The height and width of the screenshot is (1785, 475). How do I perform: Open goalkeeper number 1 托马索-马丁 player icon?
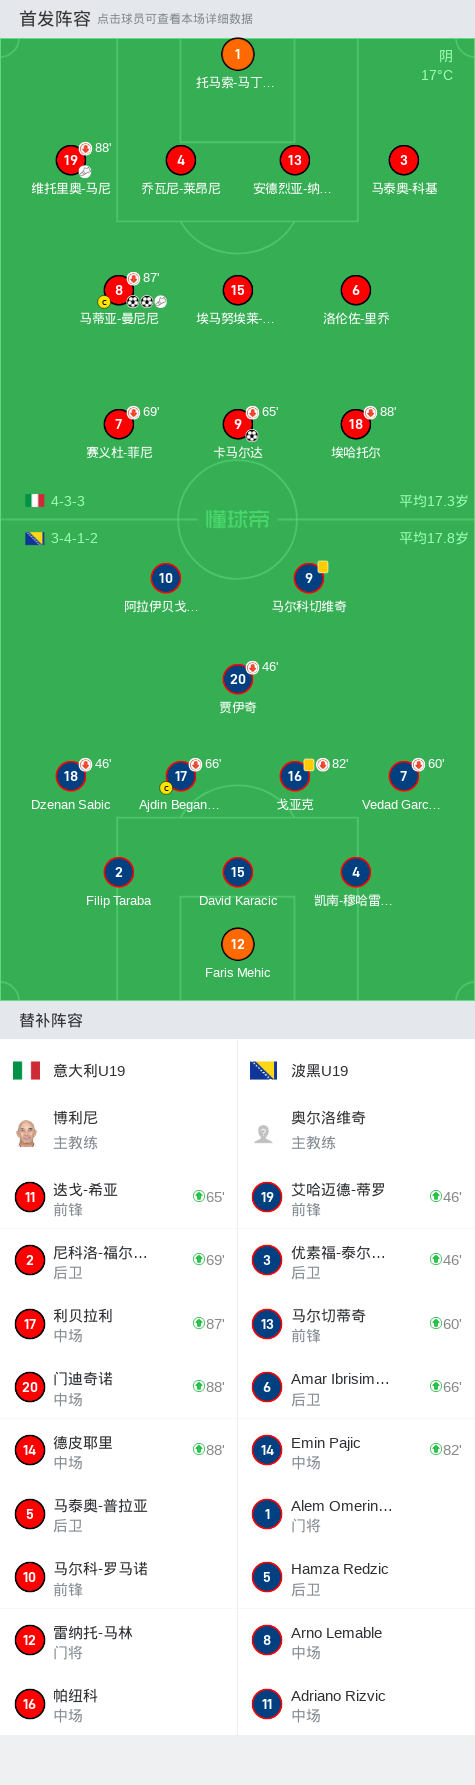pyautogui.click(x=237, y=55)
